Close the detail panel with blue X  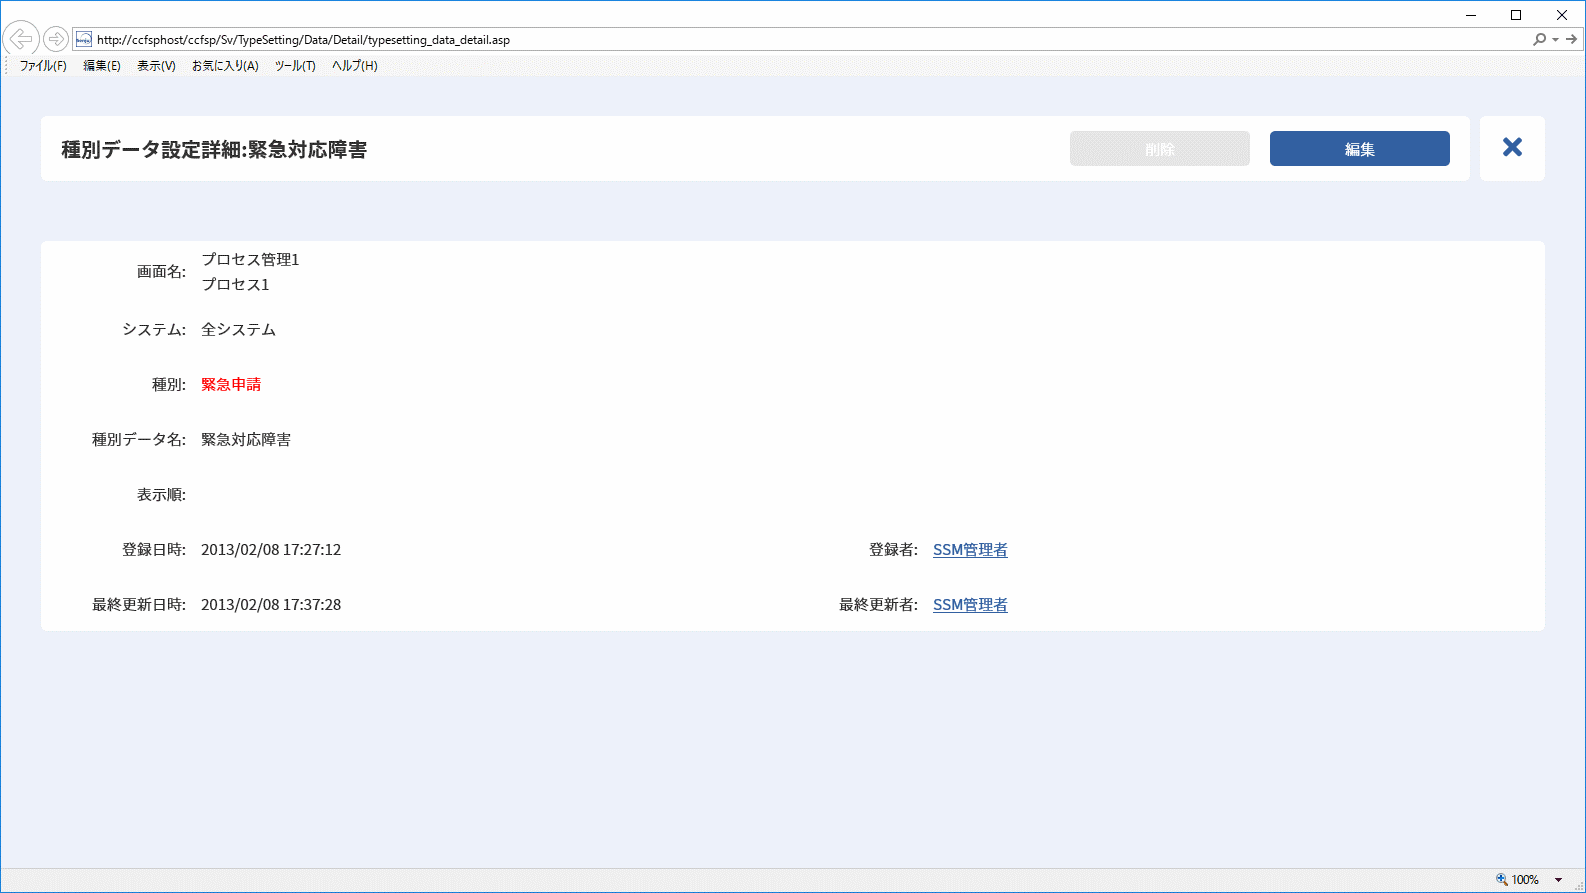click(x=1512, y=147)
